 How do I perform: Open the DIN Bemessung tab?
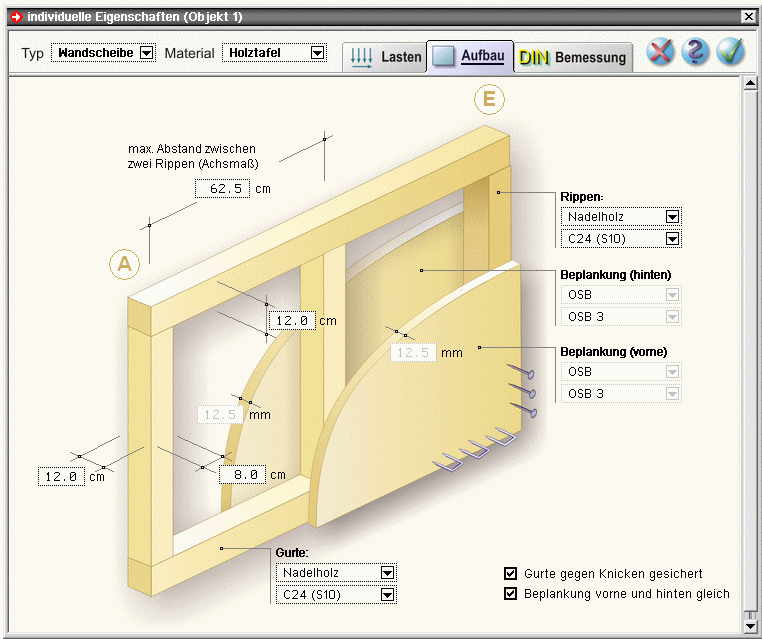coord(574,58)
